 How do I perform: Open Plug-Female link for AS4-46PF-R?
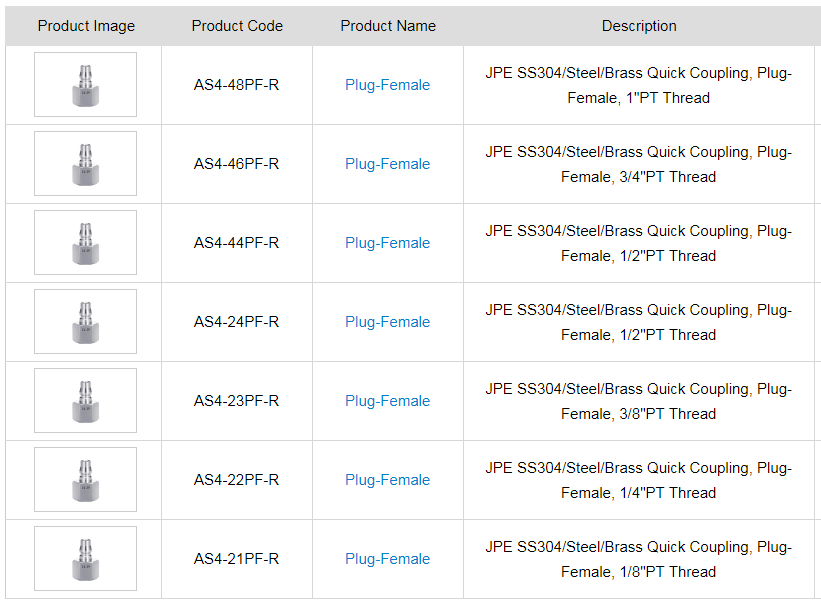[x=387, y=164]
